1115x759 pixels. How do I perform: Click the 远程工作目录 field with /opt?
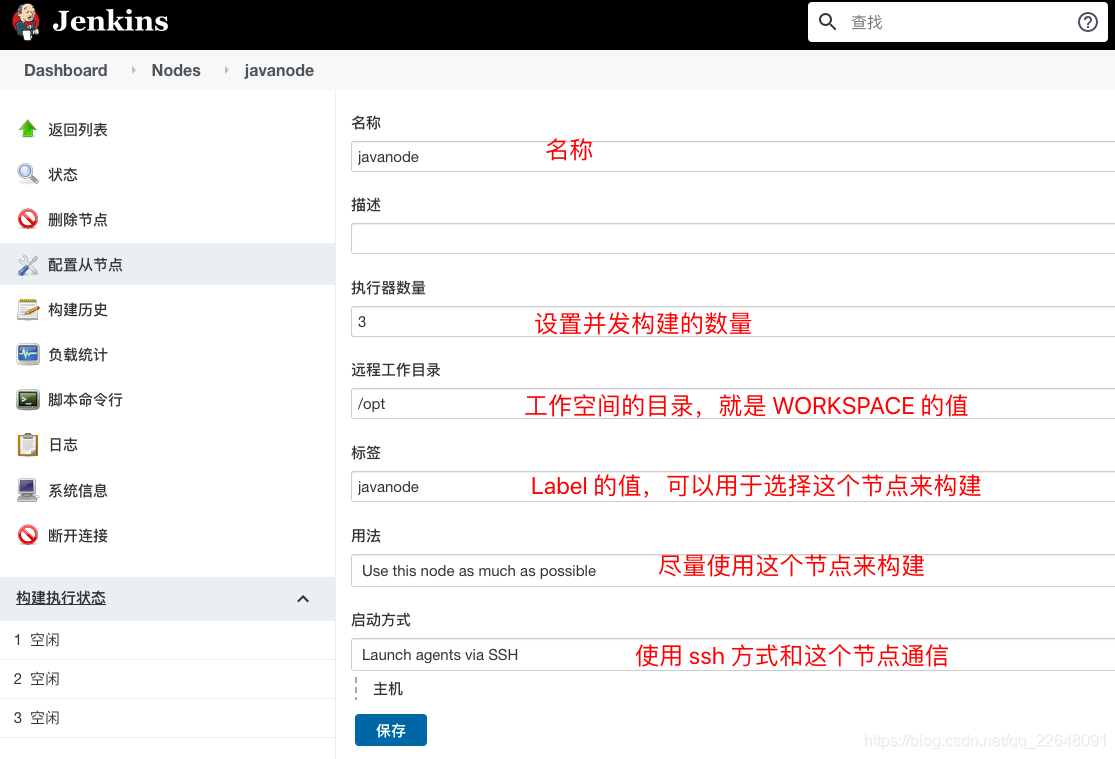coord(732,403)
